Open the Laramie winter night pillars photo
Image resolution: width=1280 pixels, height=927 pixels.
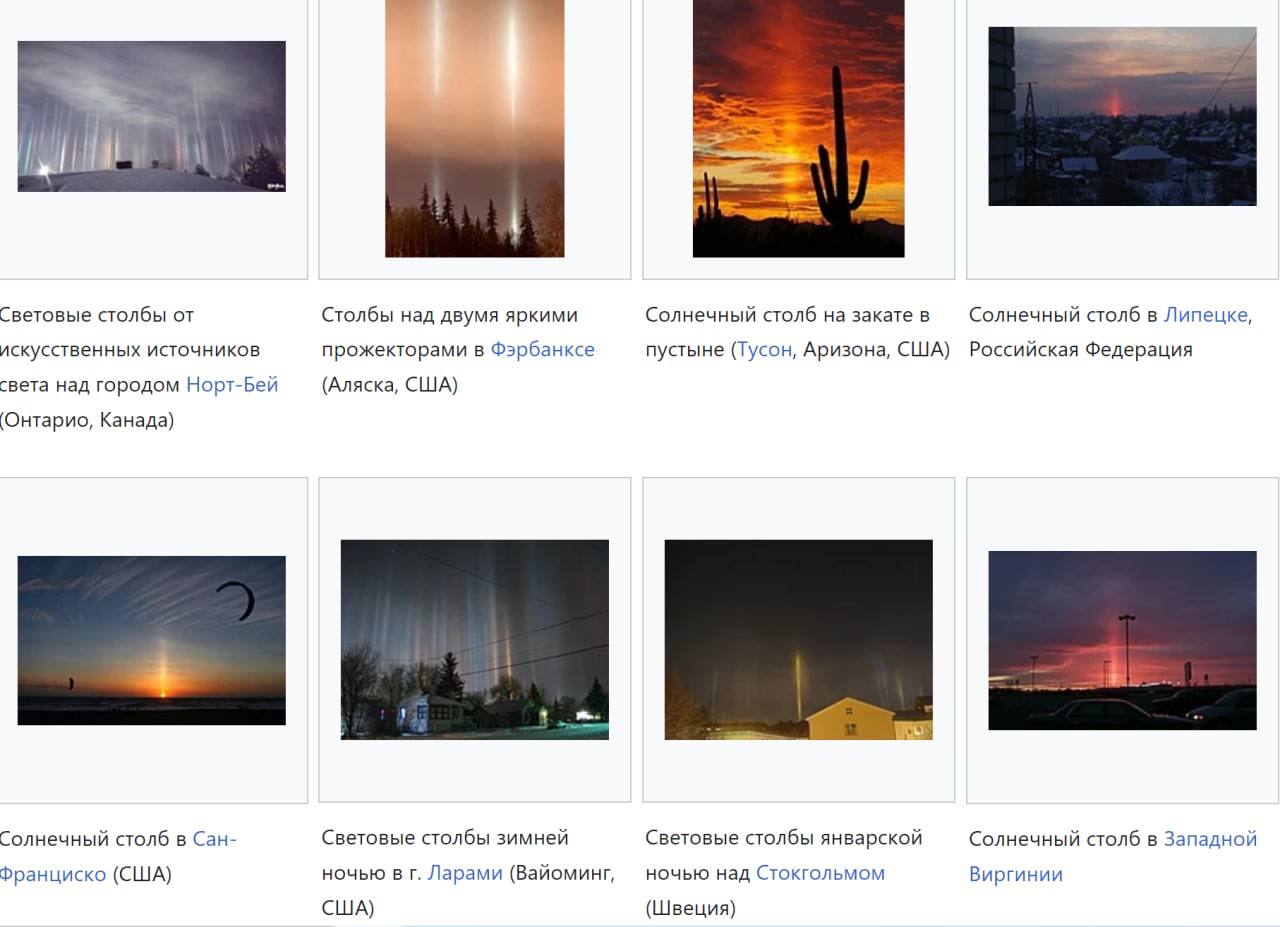tap(474, 640)
